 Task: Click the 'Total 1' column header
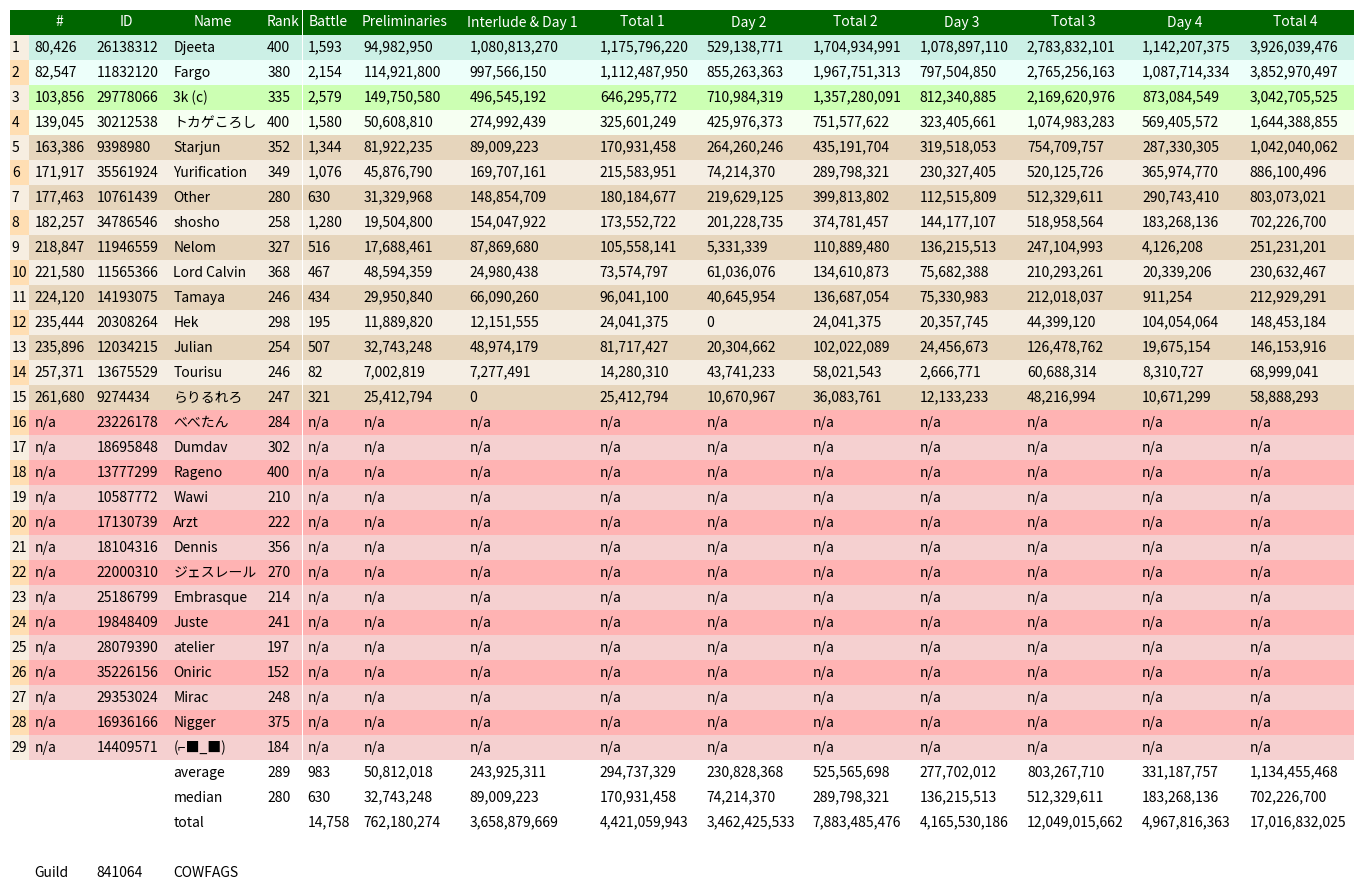tap(642, 21)
